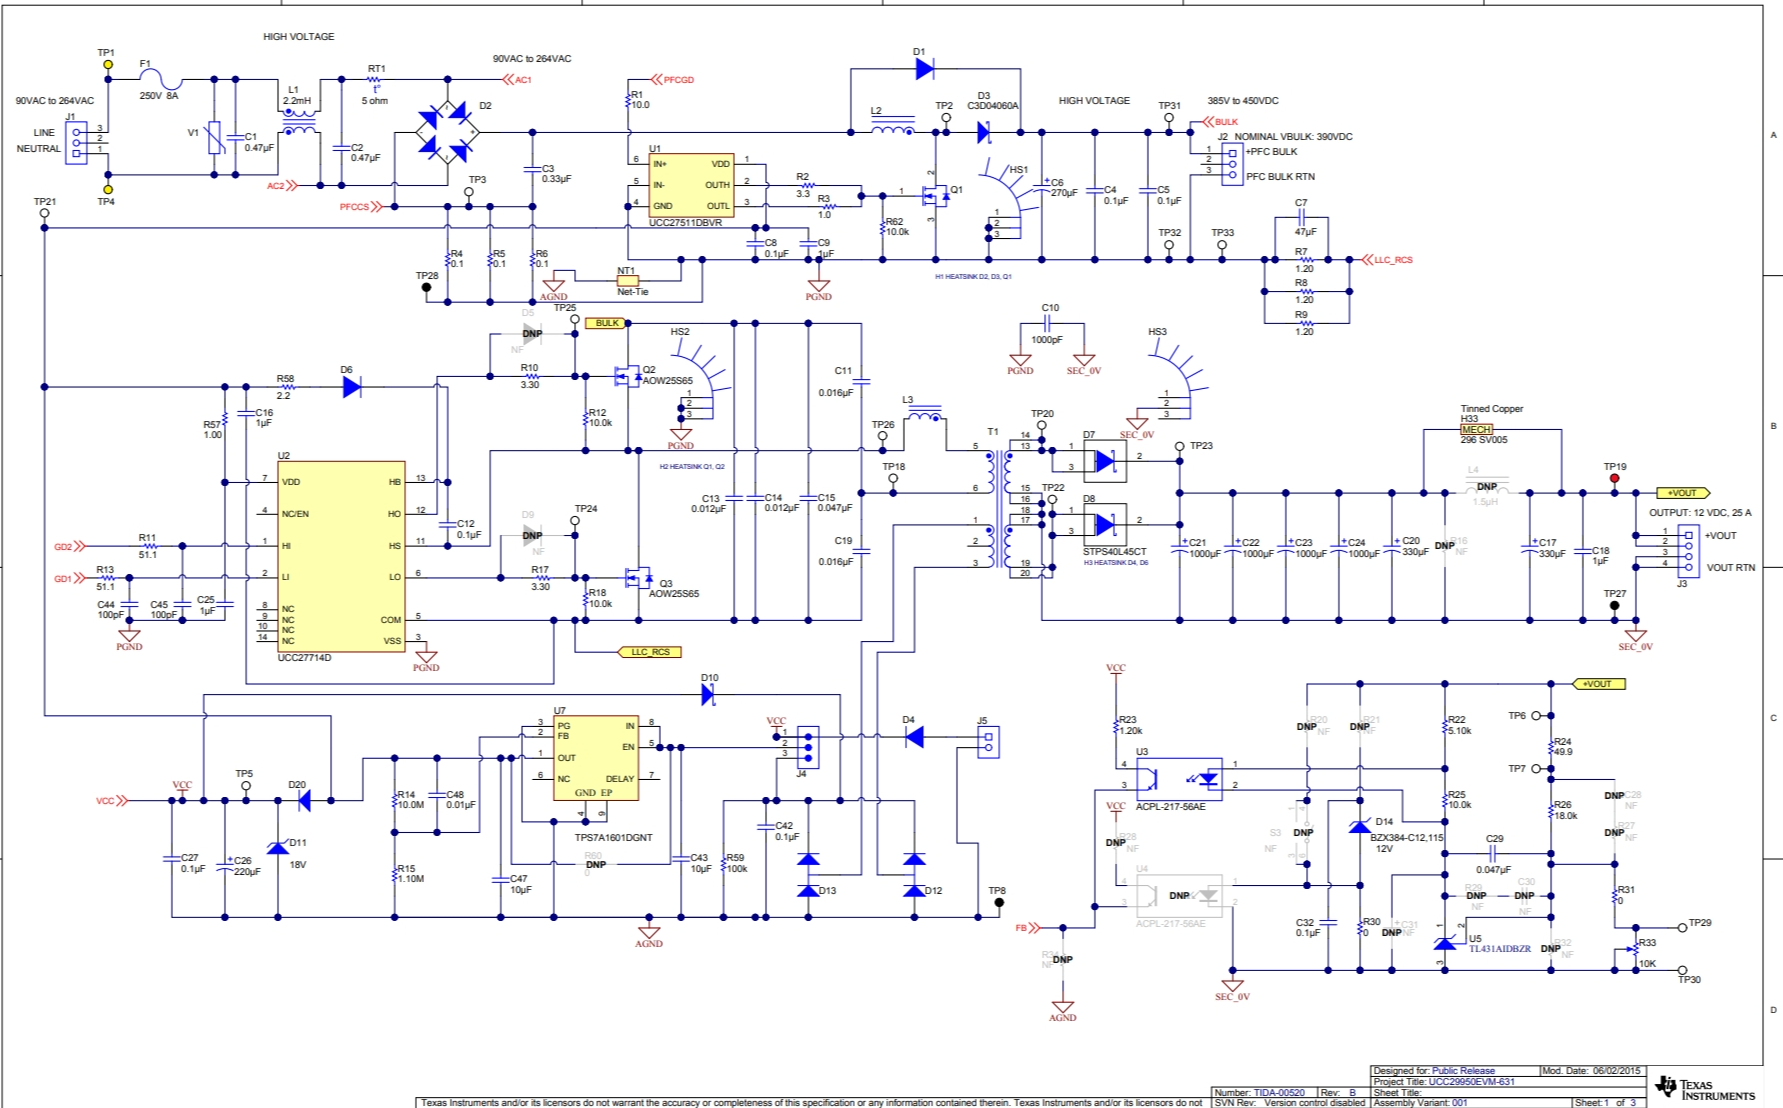Click the D7 output rectifier diode
The width and height of the screenshot is (1783, 1108).
click(1104, 461)
